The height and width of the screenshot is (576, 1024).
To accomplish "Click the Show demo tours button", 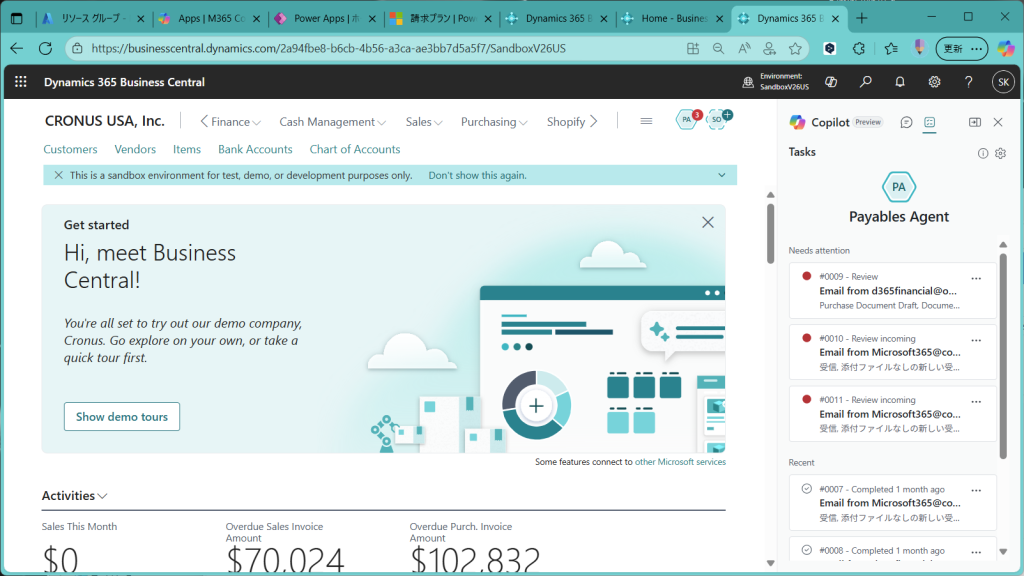I will pyautogui.click(x=121, y=417).
